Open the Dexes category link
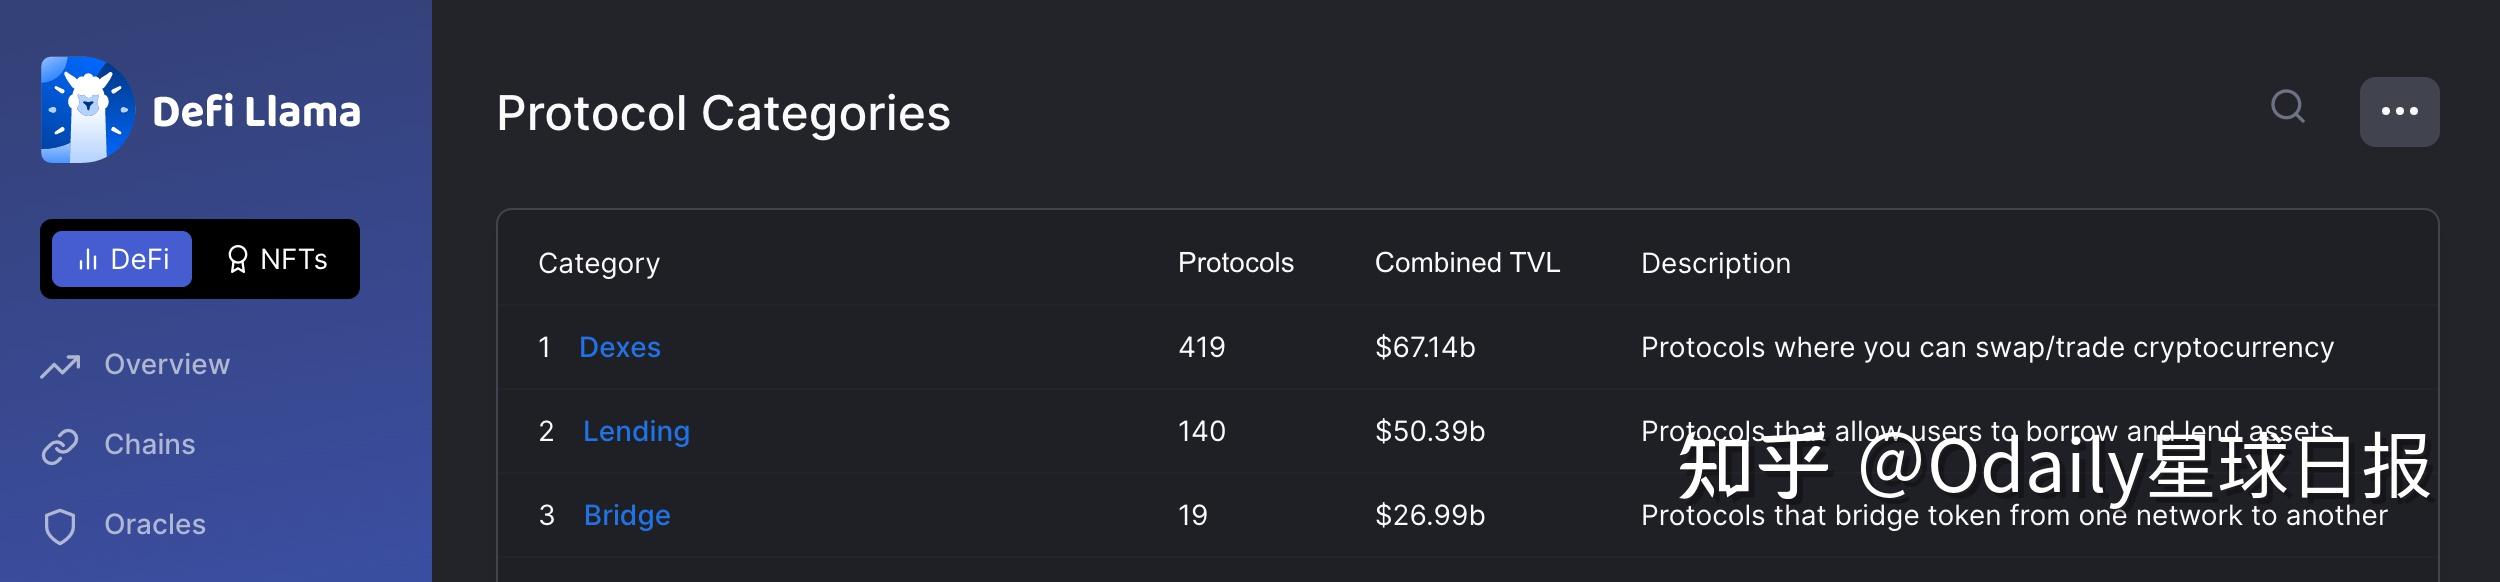This screenshot has width=2500, height=582. coord(620,348)
